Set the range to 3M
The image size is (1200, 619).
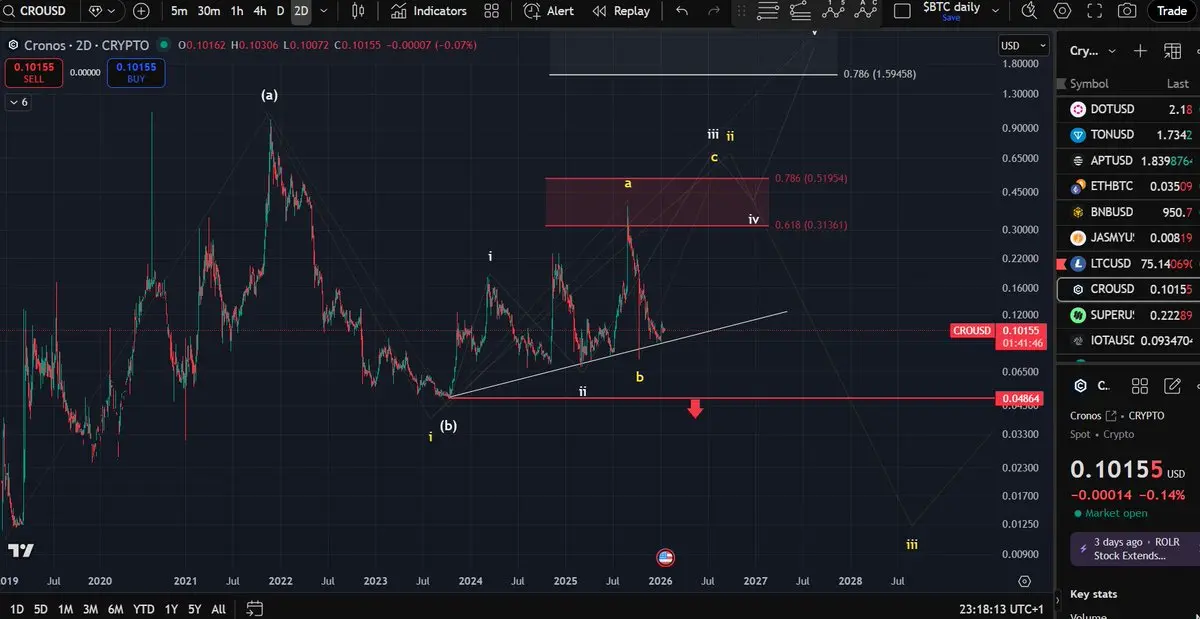click(x=90, y=609)
